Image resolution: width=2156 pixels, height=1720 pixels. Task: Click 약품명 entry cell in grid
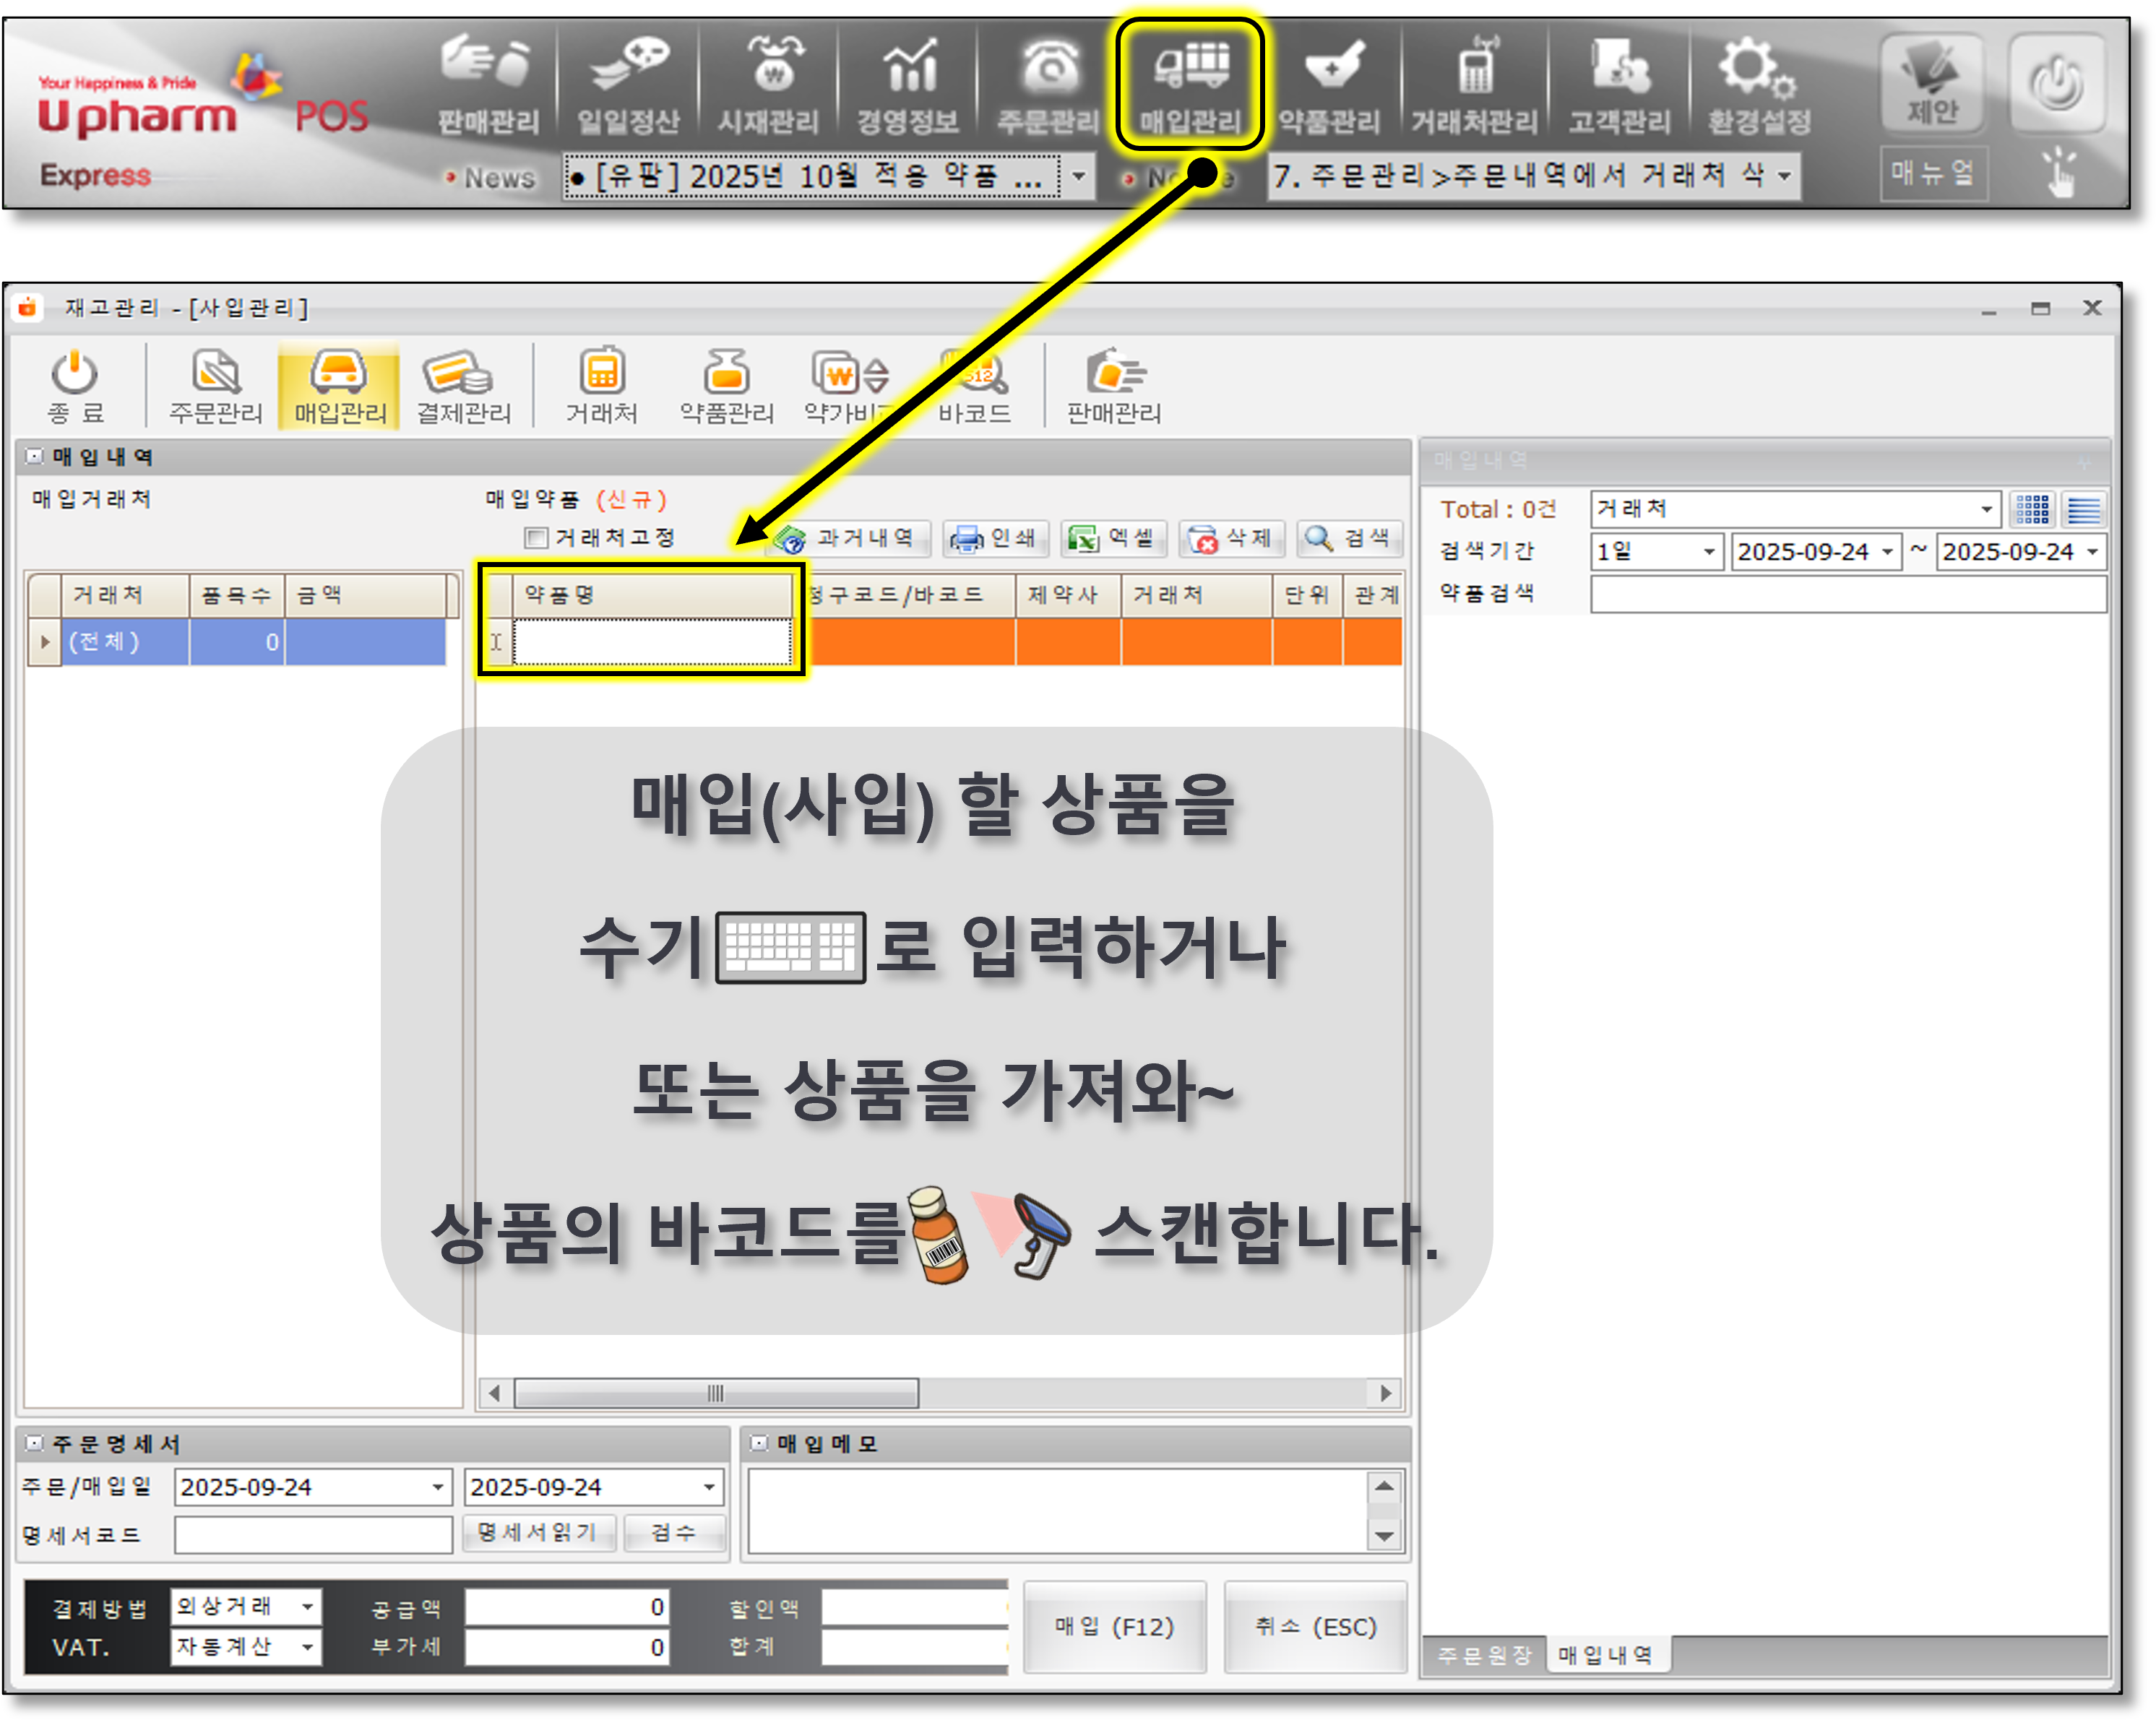point(652,642)
